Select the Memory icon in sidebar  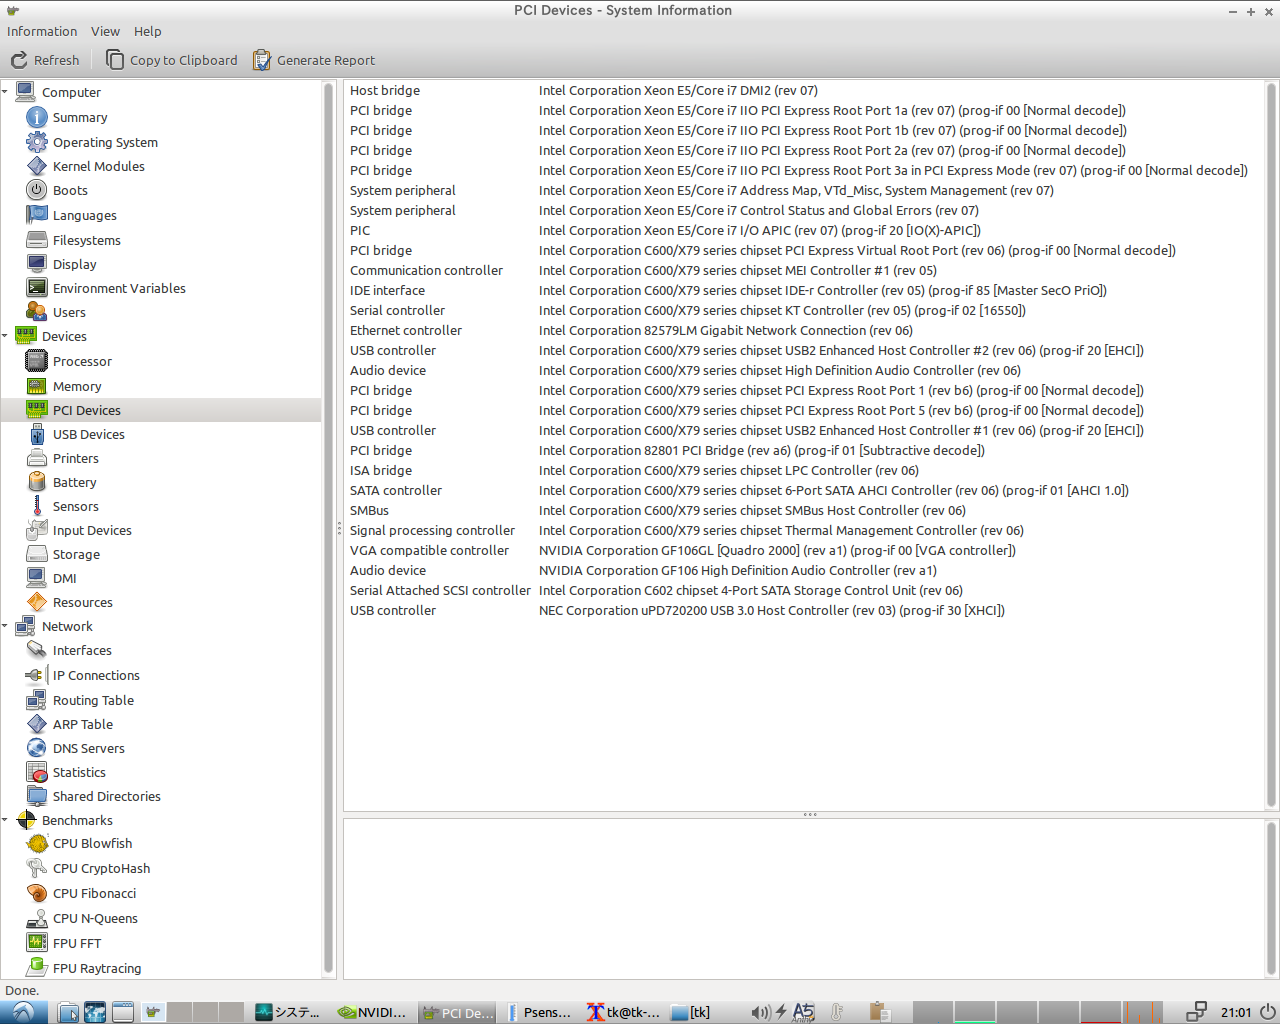[37, 386]
